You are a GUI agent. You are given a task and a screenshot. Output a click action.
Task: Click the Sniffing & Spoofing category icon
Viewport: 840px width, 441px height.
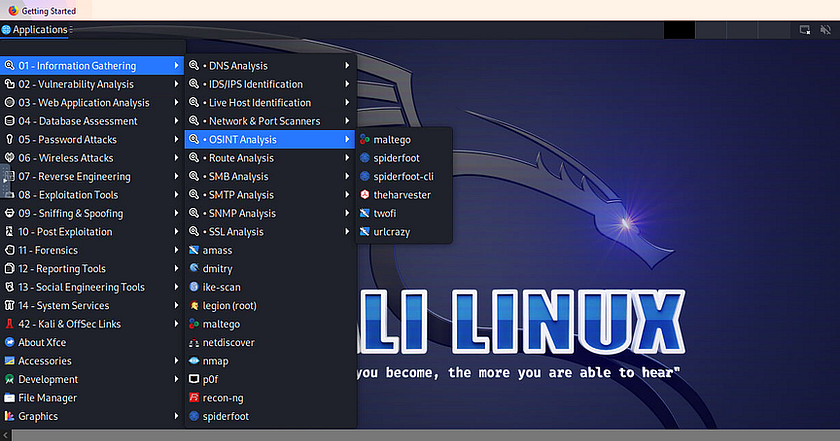tap(9, 213)
